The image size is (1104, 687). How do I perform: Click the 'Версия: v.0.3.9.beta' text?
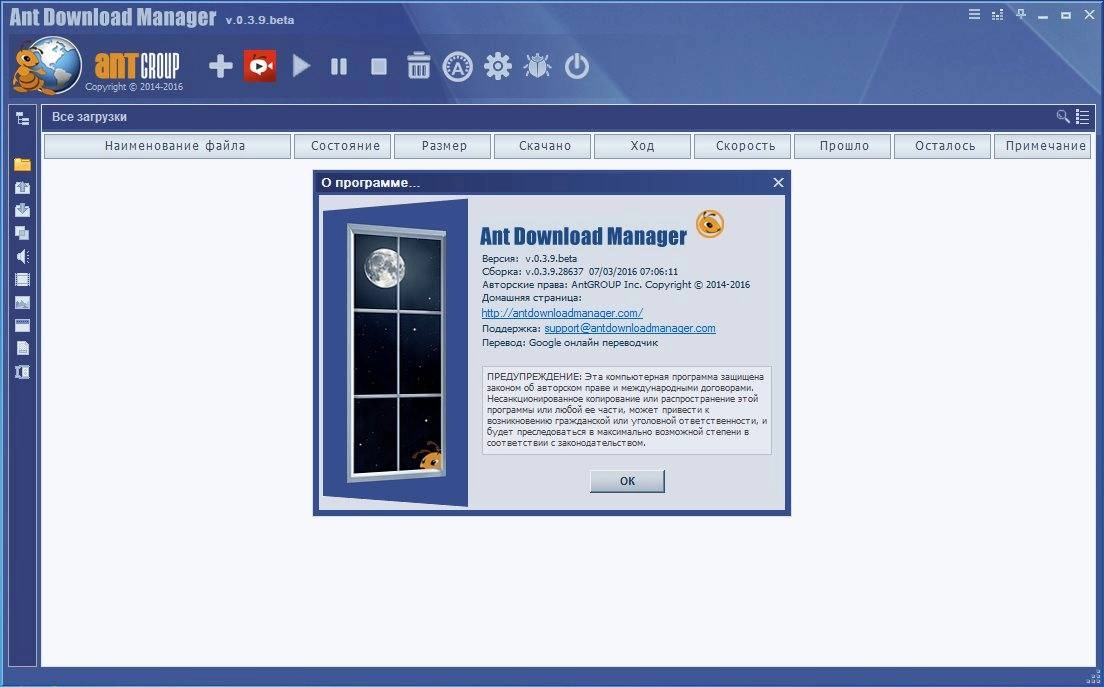pyautogui.click(x=529, y=258)
